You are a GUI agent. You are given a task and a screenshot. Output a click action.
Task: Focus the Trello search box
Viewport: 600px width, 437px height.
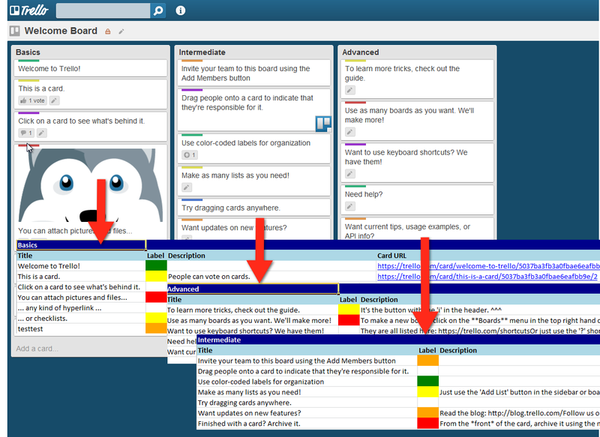(103, 11)
